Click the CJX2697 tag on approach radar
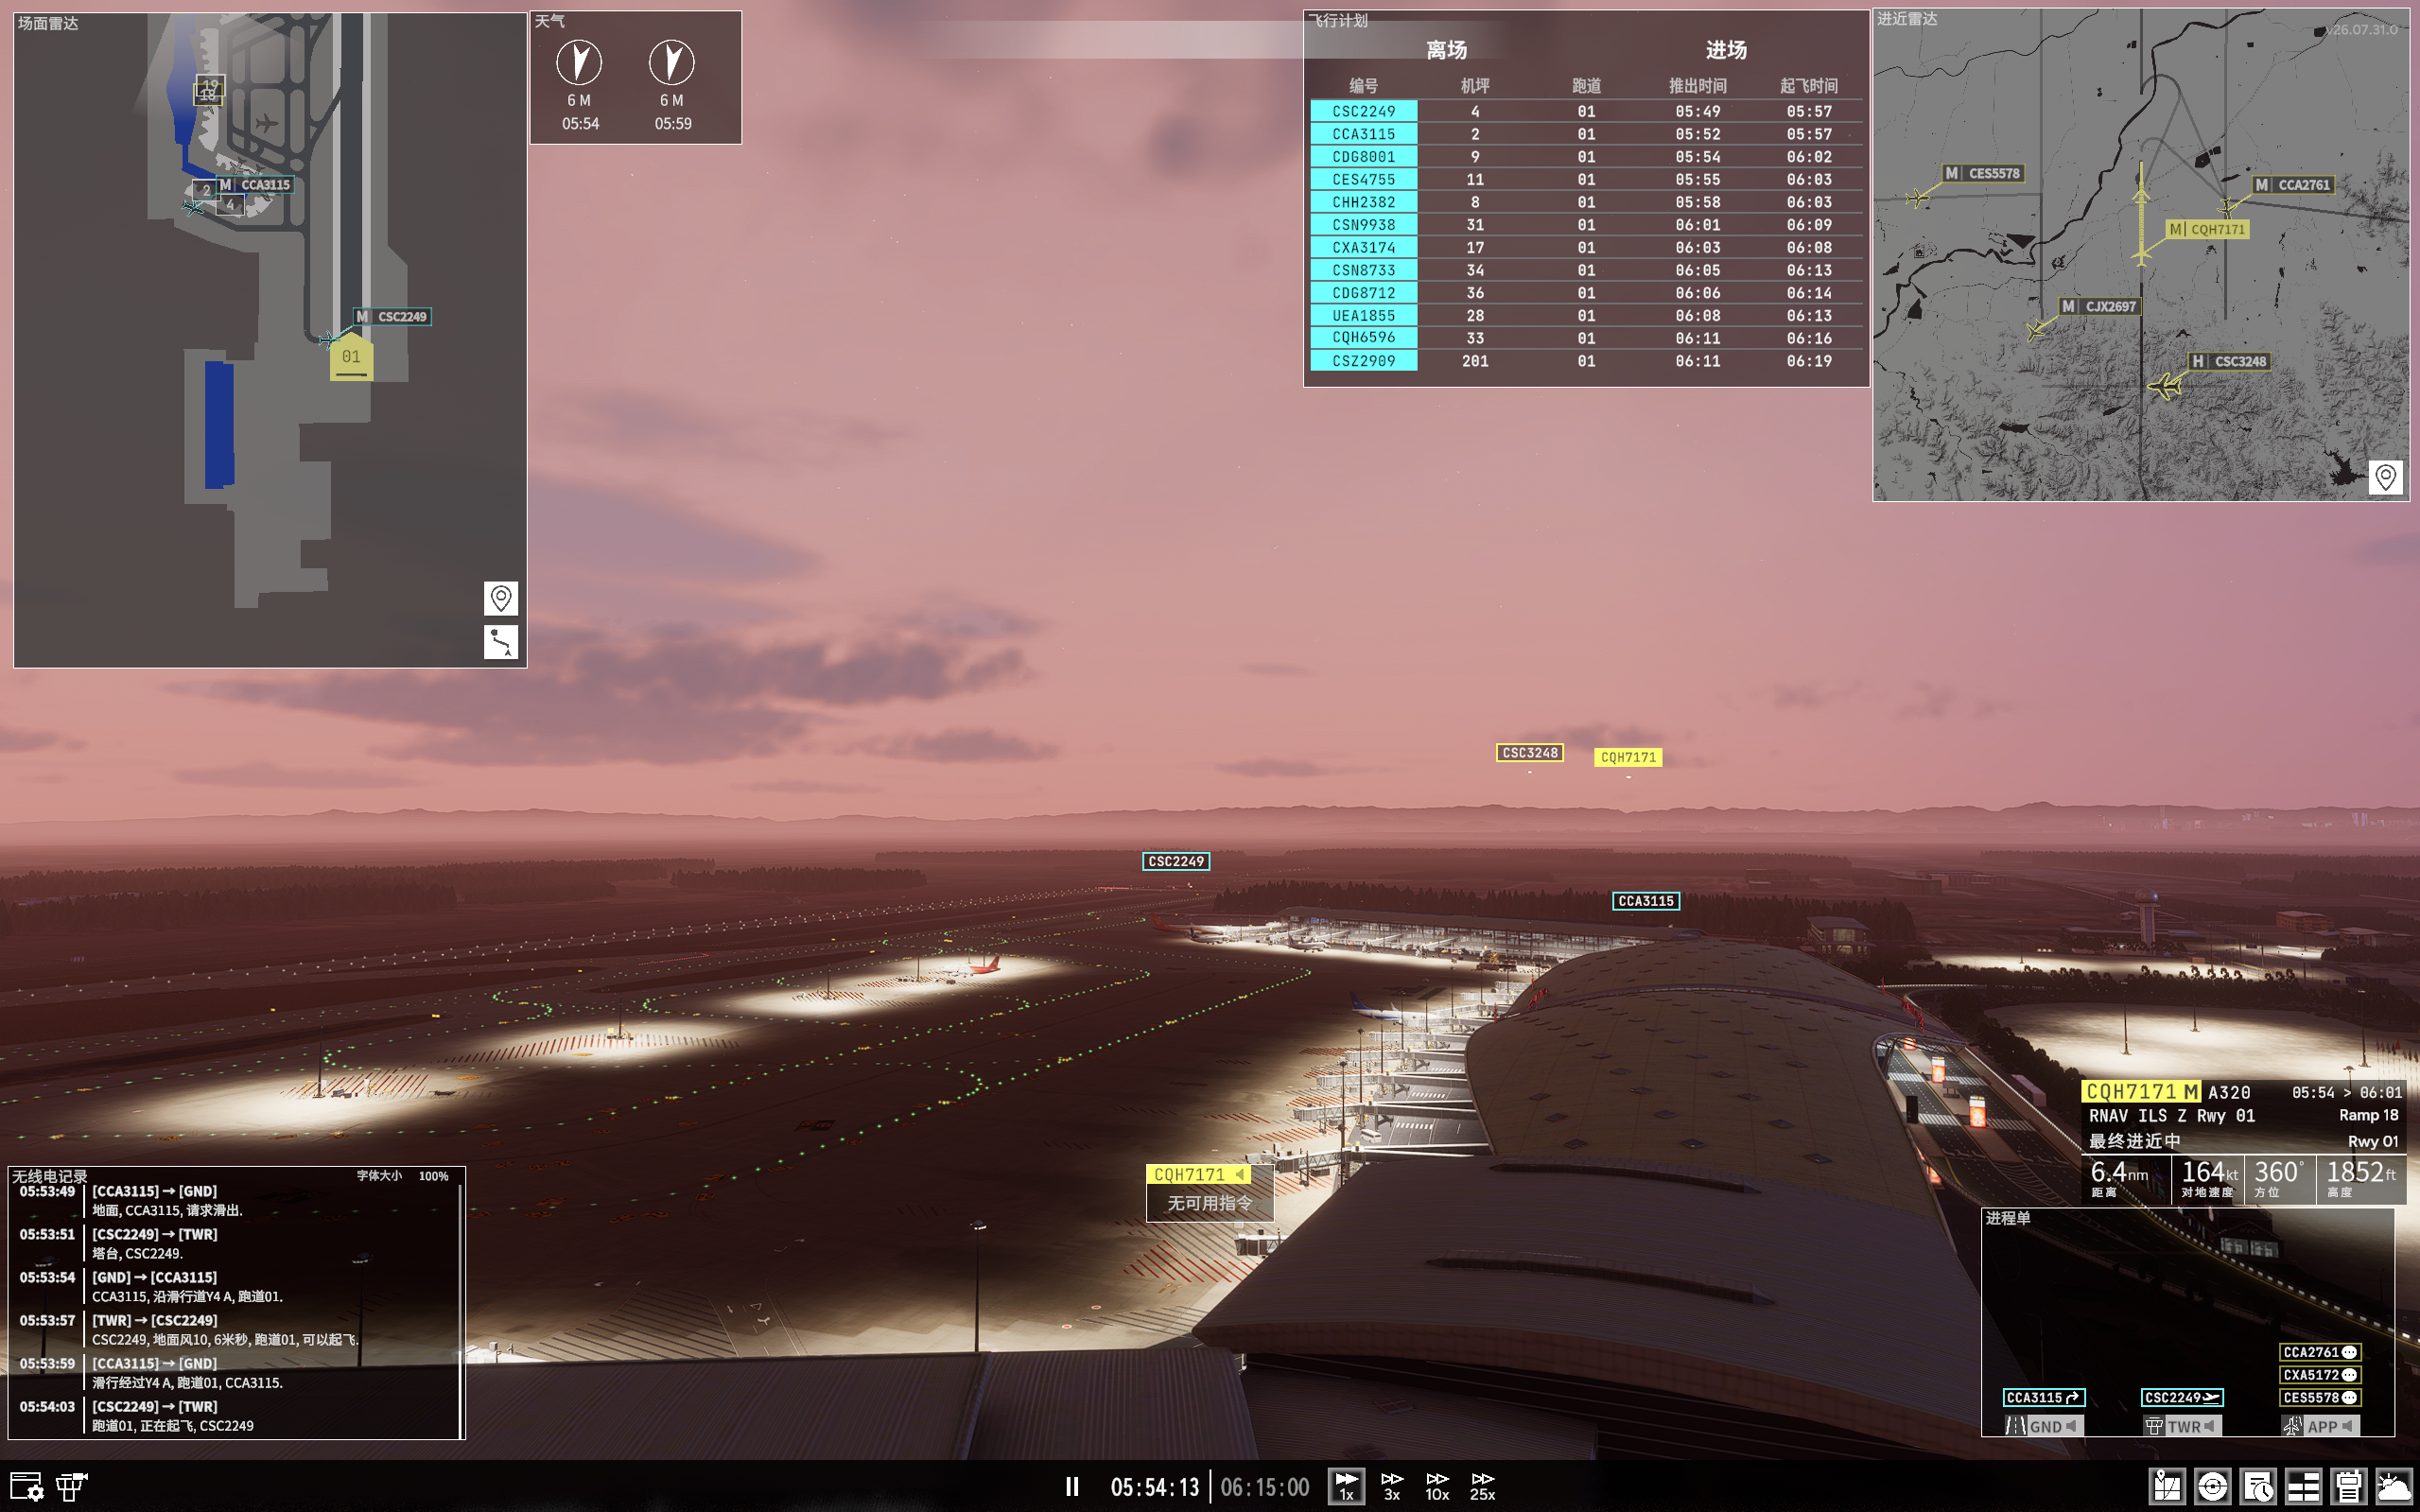Viewport: 2420px width, 1512px height. [x=2099, y=307]
